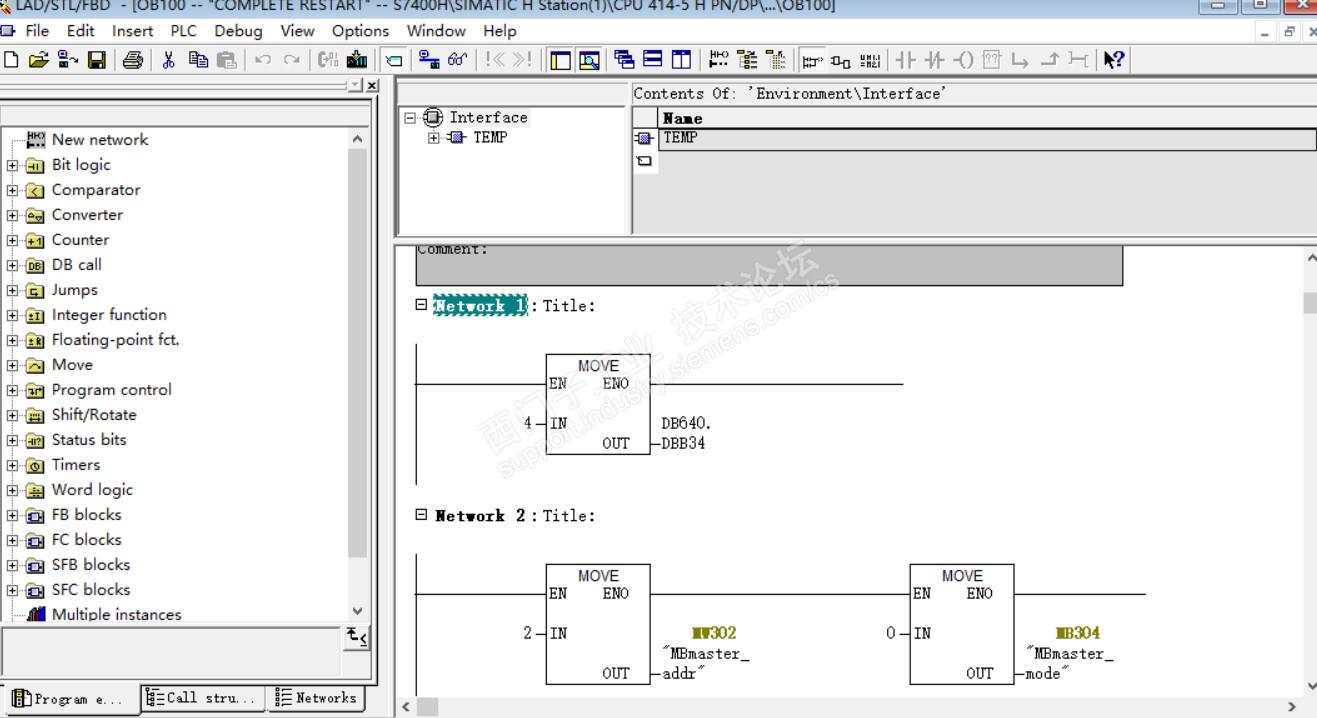Insert coil element icon
Image resolution: width=1317 pixels, height=718 pixels.
963,60
